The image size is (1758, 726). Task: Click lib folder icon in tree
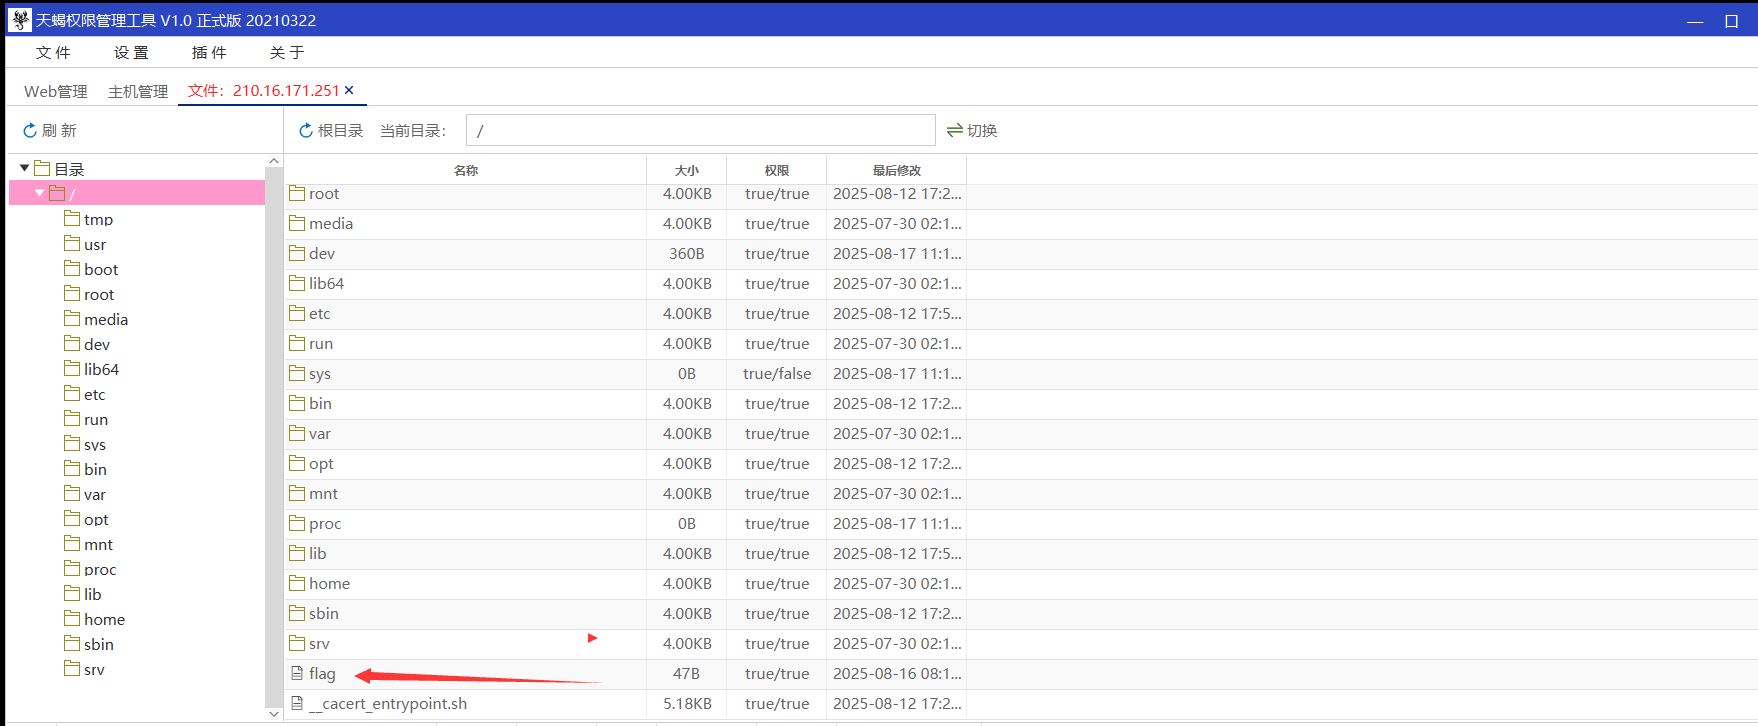pos(72,593)
